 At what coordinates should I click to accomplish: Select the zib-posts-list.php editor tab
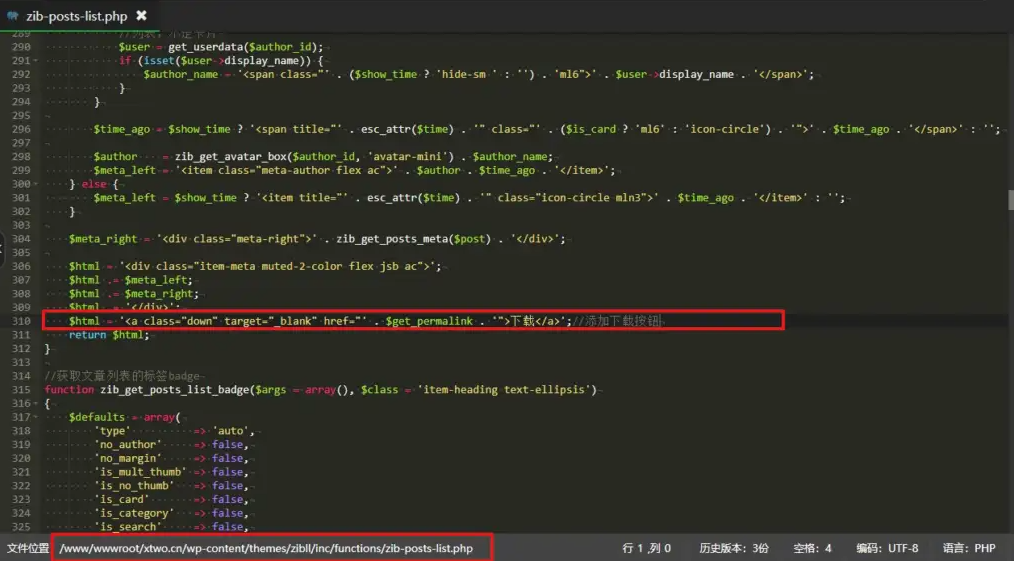tap(78, 16)
